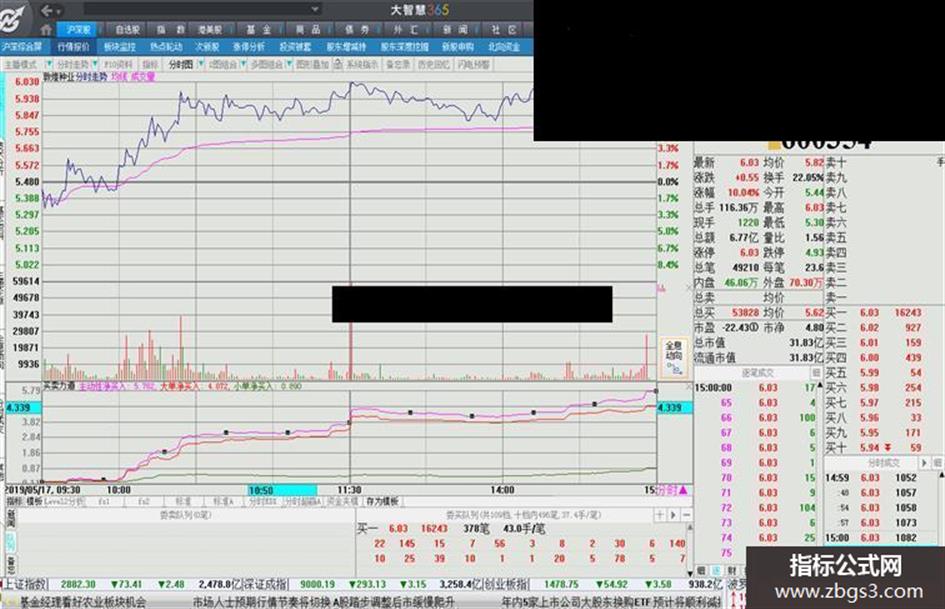Click the 图形叠加 toolbar button
This screenshot has height=609, width=945.
coord(313,64)
